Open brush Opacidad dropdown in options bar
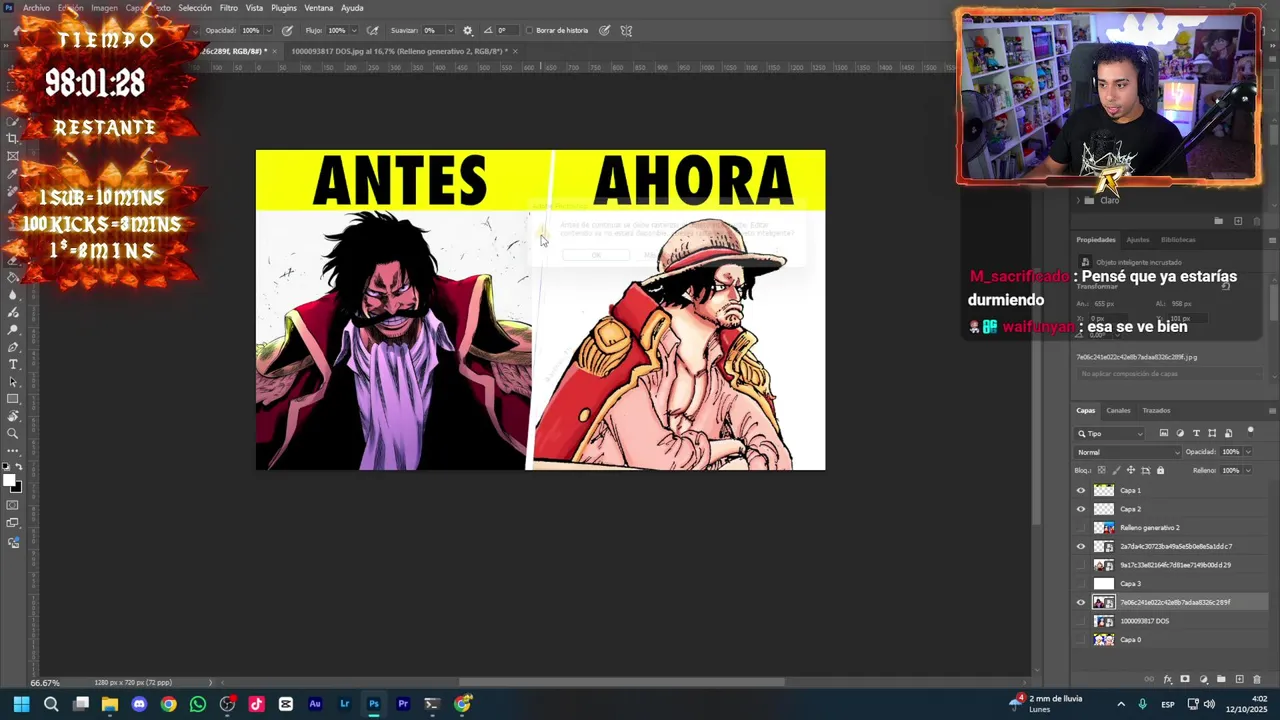Viewport: 1280px width, 720px height. (268, 30)
